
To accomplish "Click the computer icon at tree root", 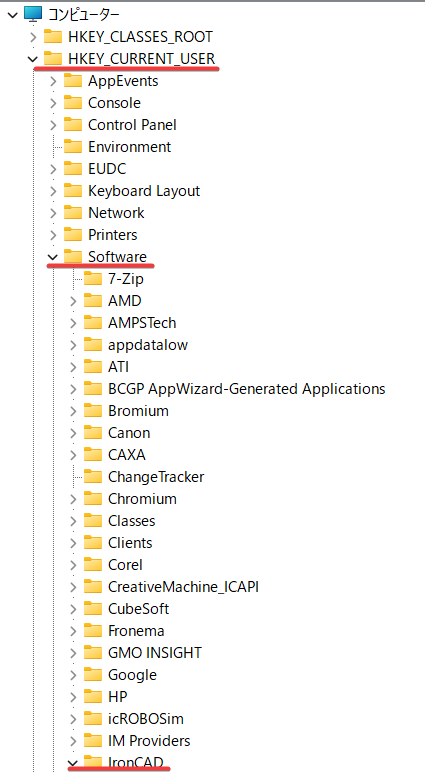I will (33, 14).
